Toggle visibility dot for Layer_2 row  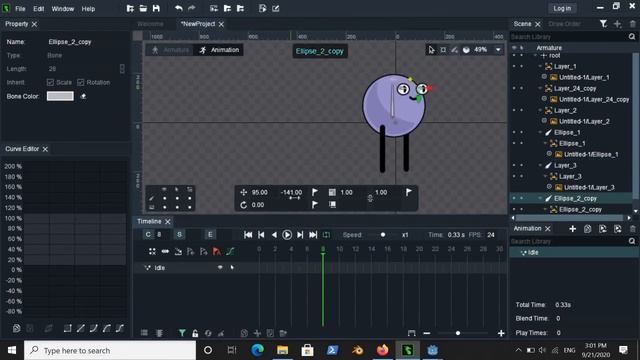514,111
